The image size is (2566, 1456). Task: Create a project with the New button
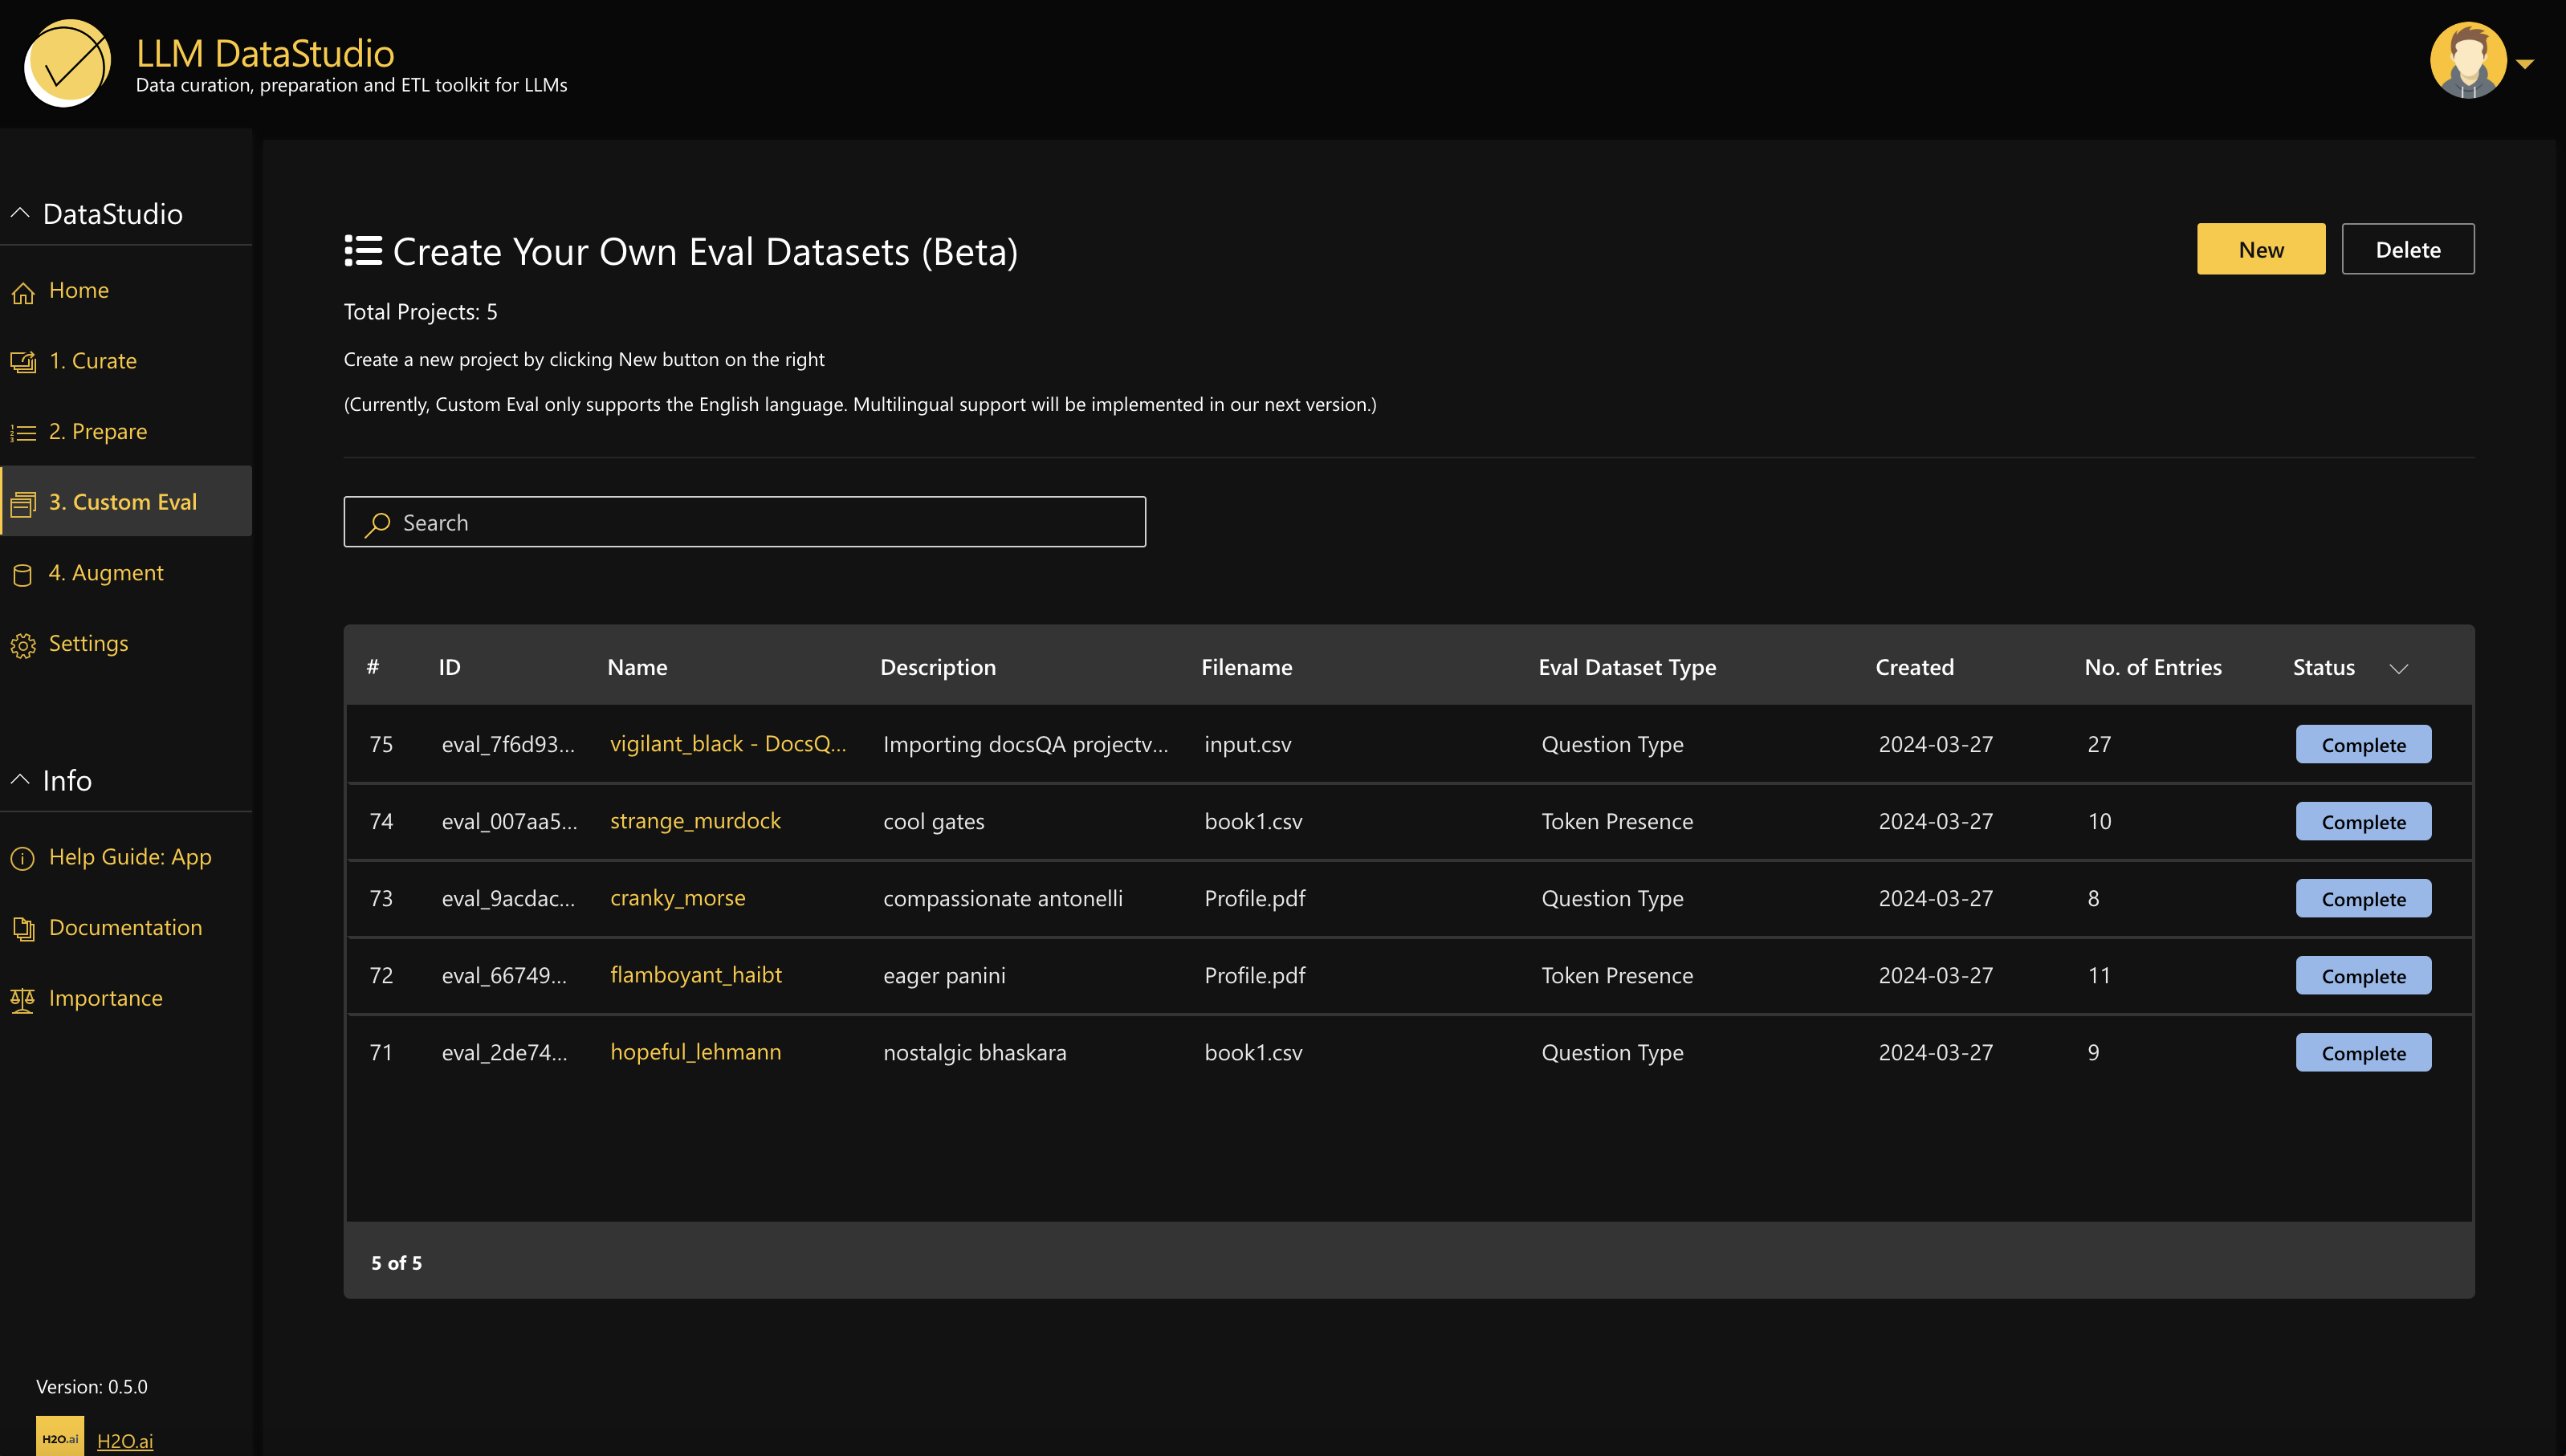pyautogui.click(x=2261, y=249)
